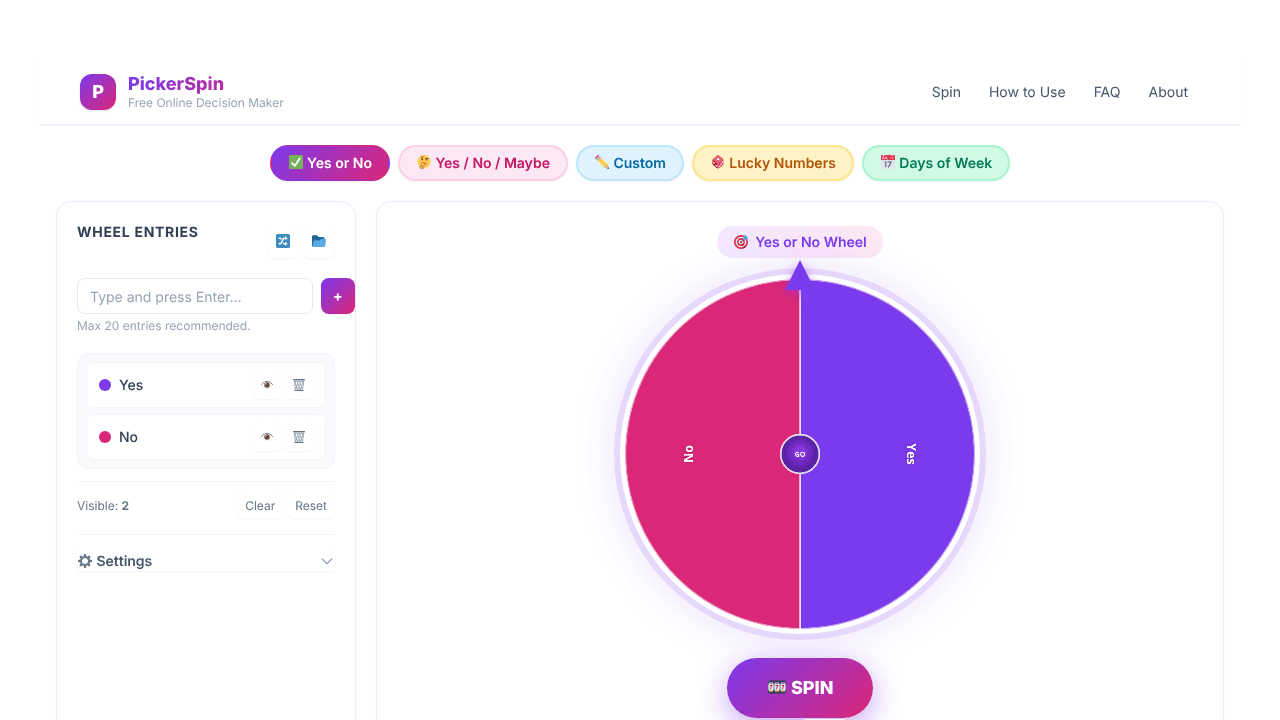Focus the Type and press Enter field
This screenshot has width=1280, height=720.
point(195,296)
